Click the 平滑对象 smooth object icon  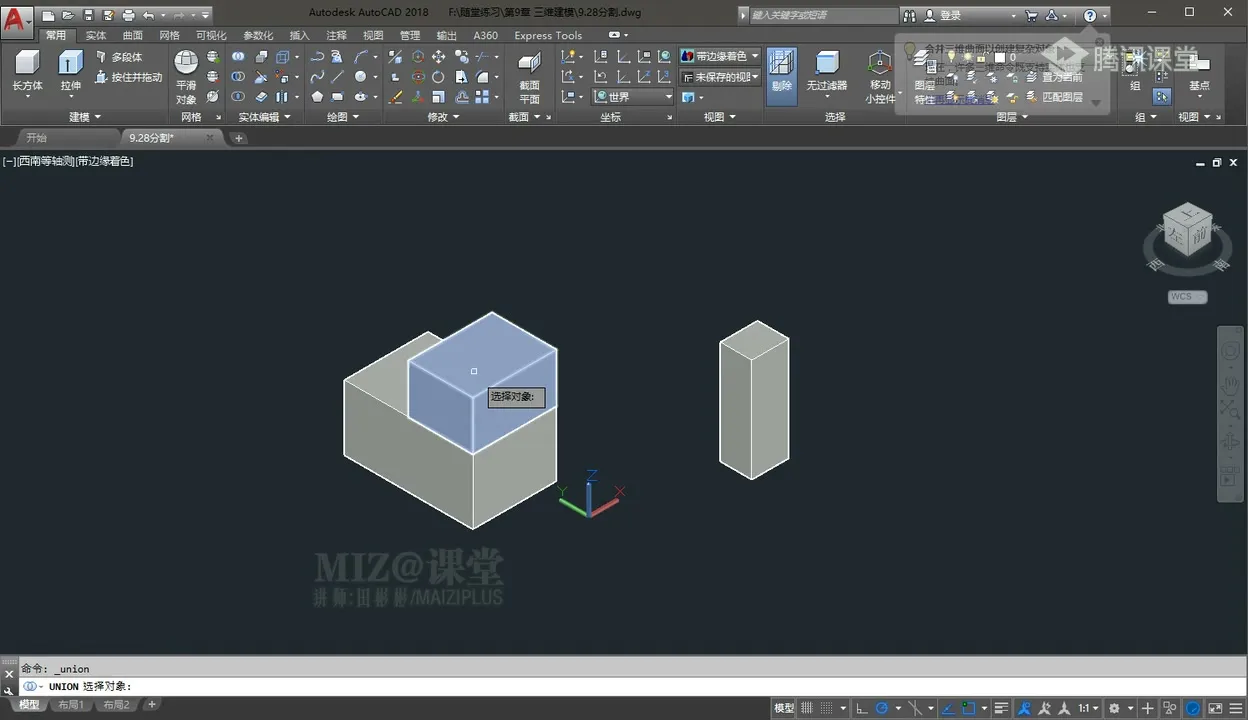186,64
